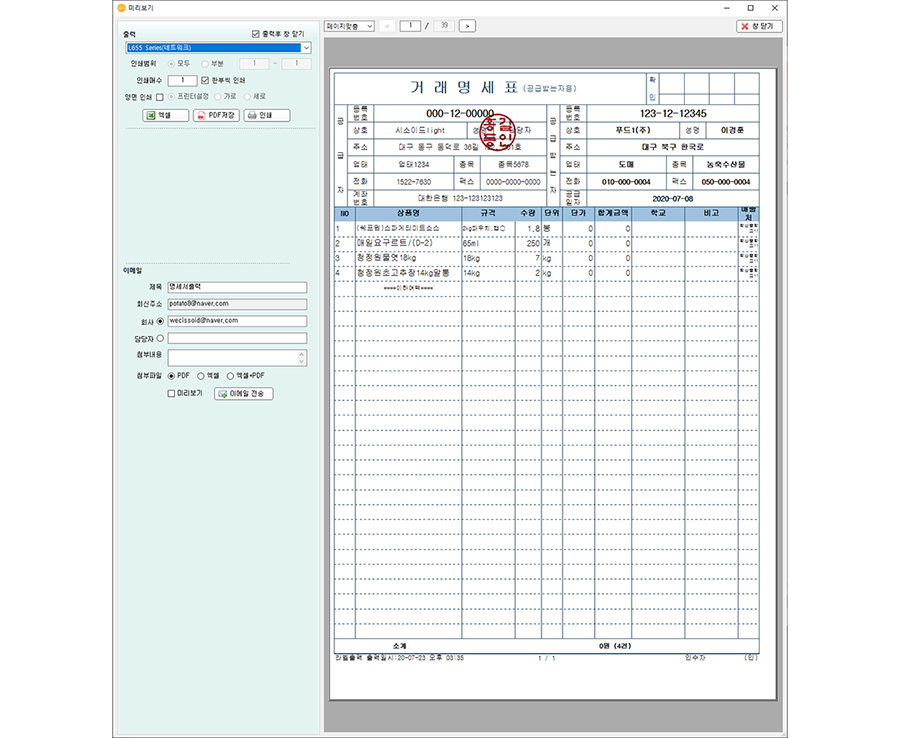900x738 pixels.
Task: Go to the next page arrow
Action: point(467,25)
